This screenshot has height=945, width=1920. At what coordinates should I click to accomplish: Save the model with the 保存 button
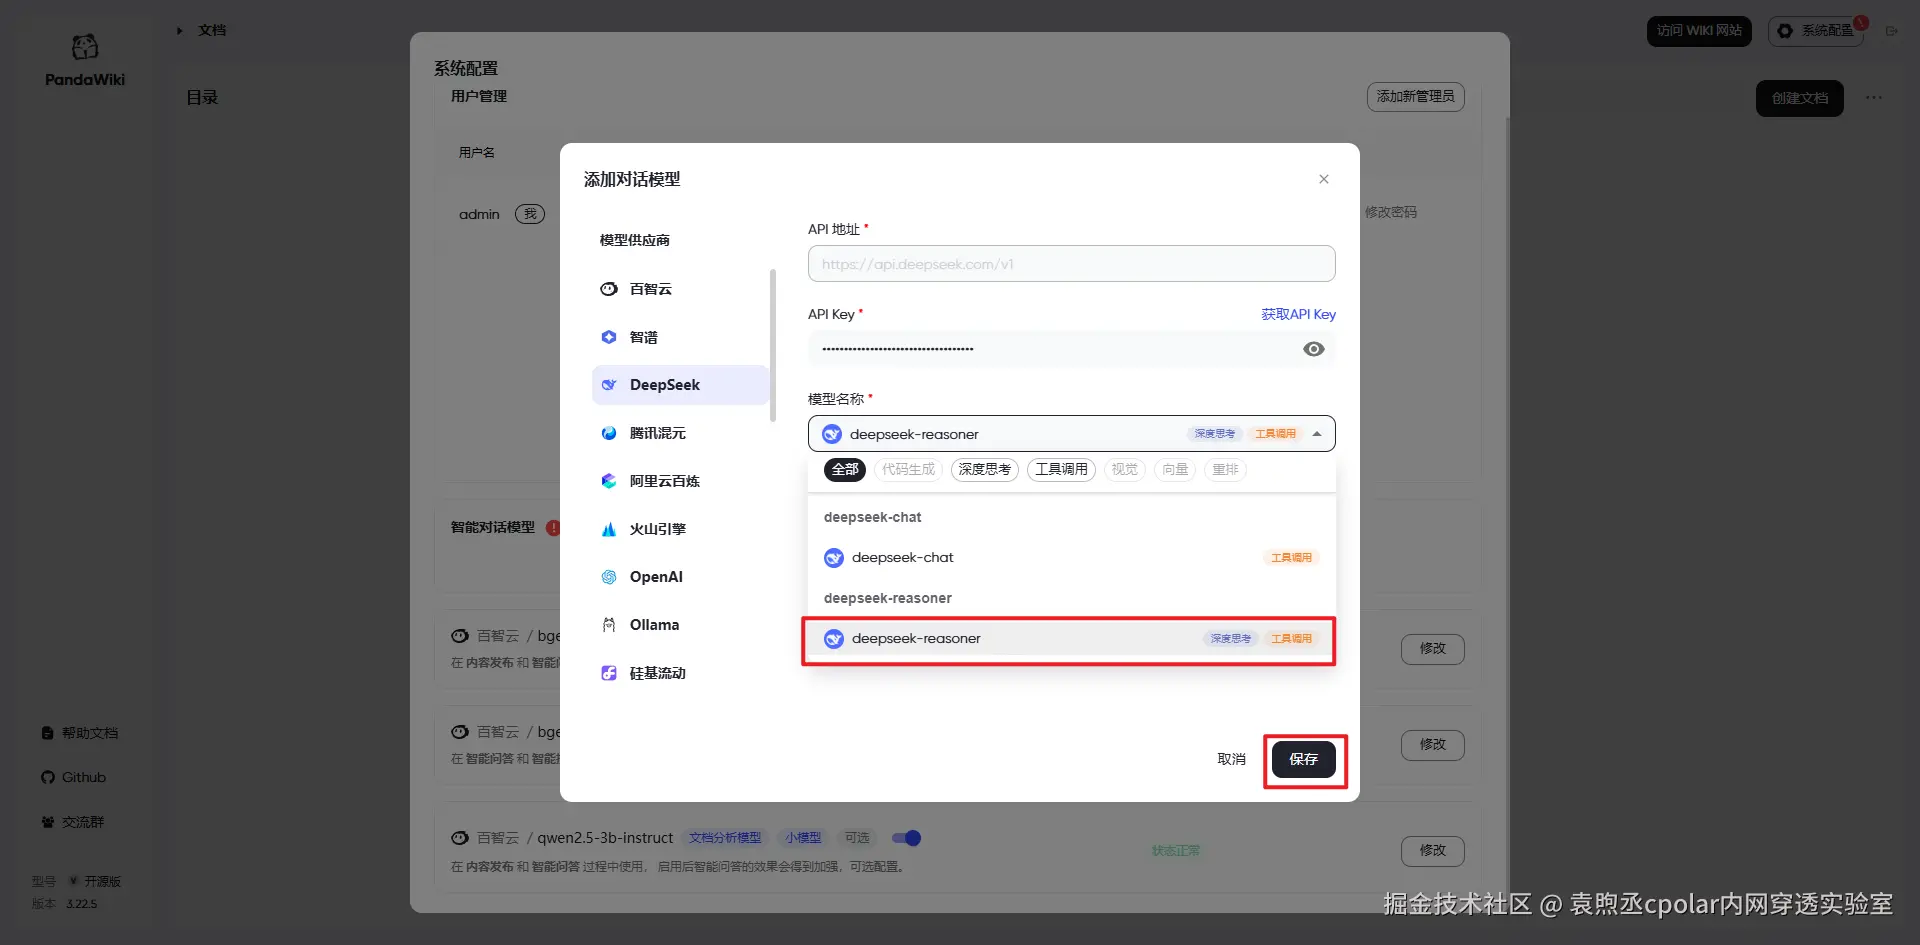pyautogui.click(x=1304, y=759)
